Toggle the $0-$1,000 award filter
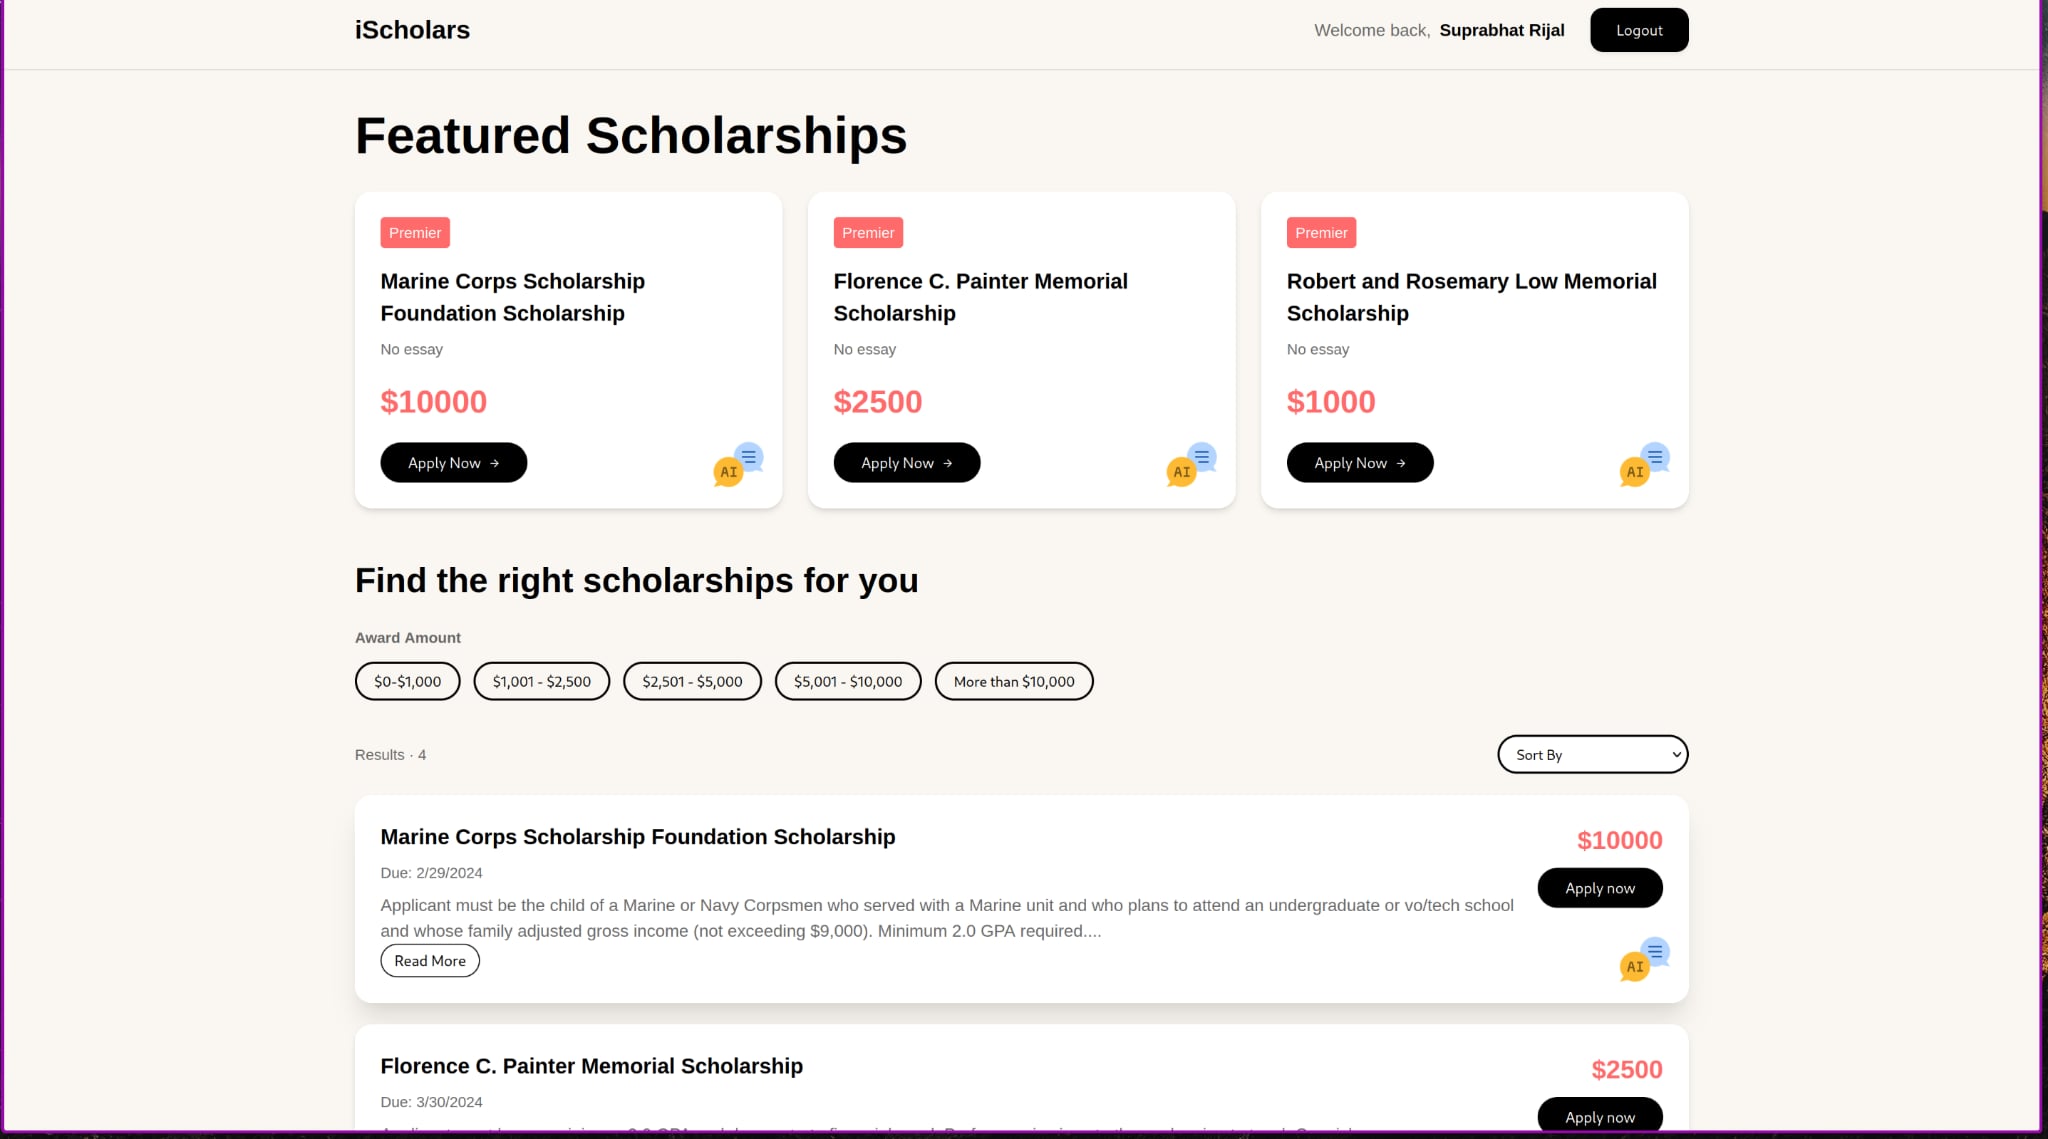Viewport: 2048px width, 1139px height. point(407,681)
